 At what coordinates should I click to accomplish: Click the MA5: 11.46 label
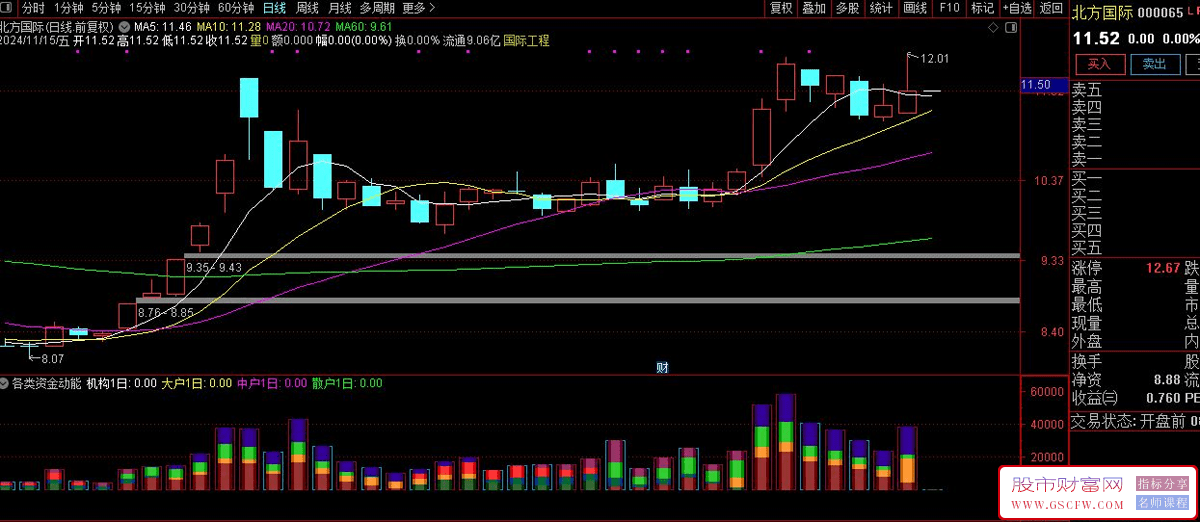click(x=162, y=27)
